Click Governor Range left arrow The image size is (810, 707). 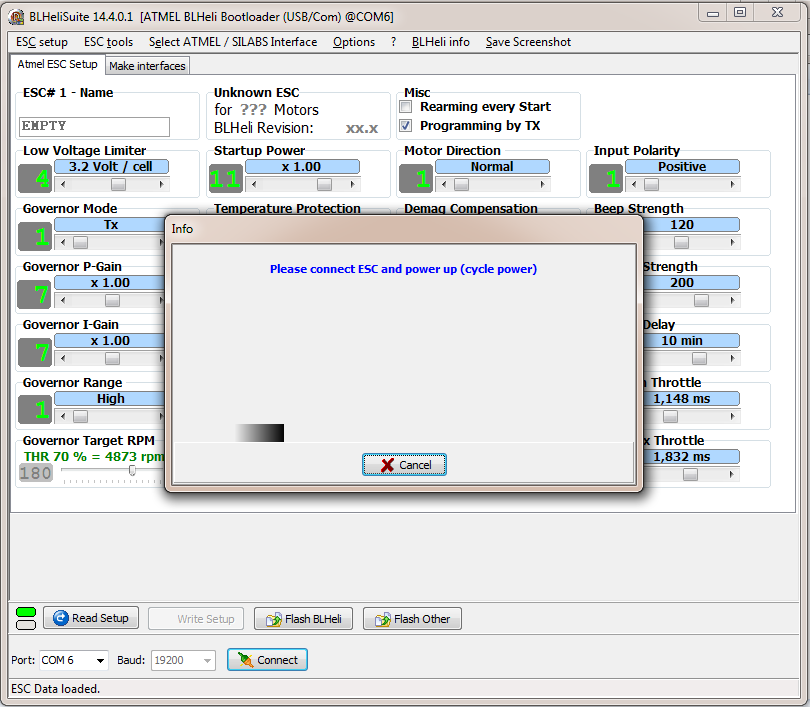click(x=63, y=416)
